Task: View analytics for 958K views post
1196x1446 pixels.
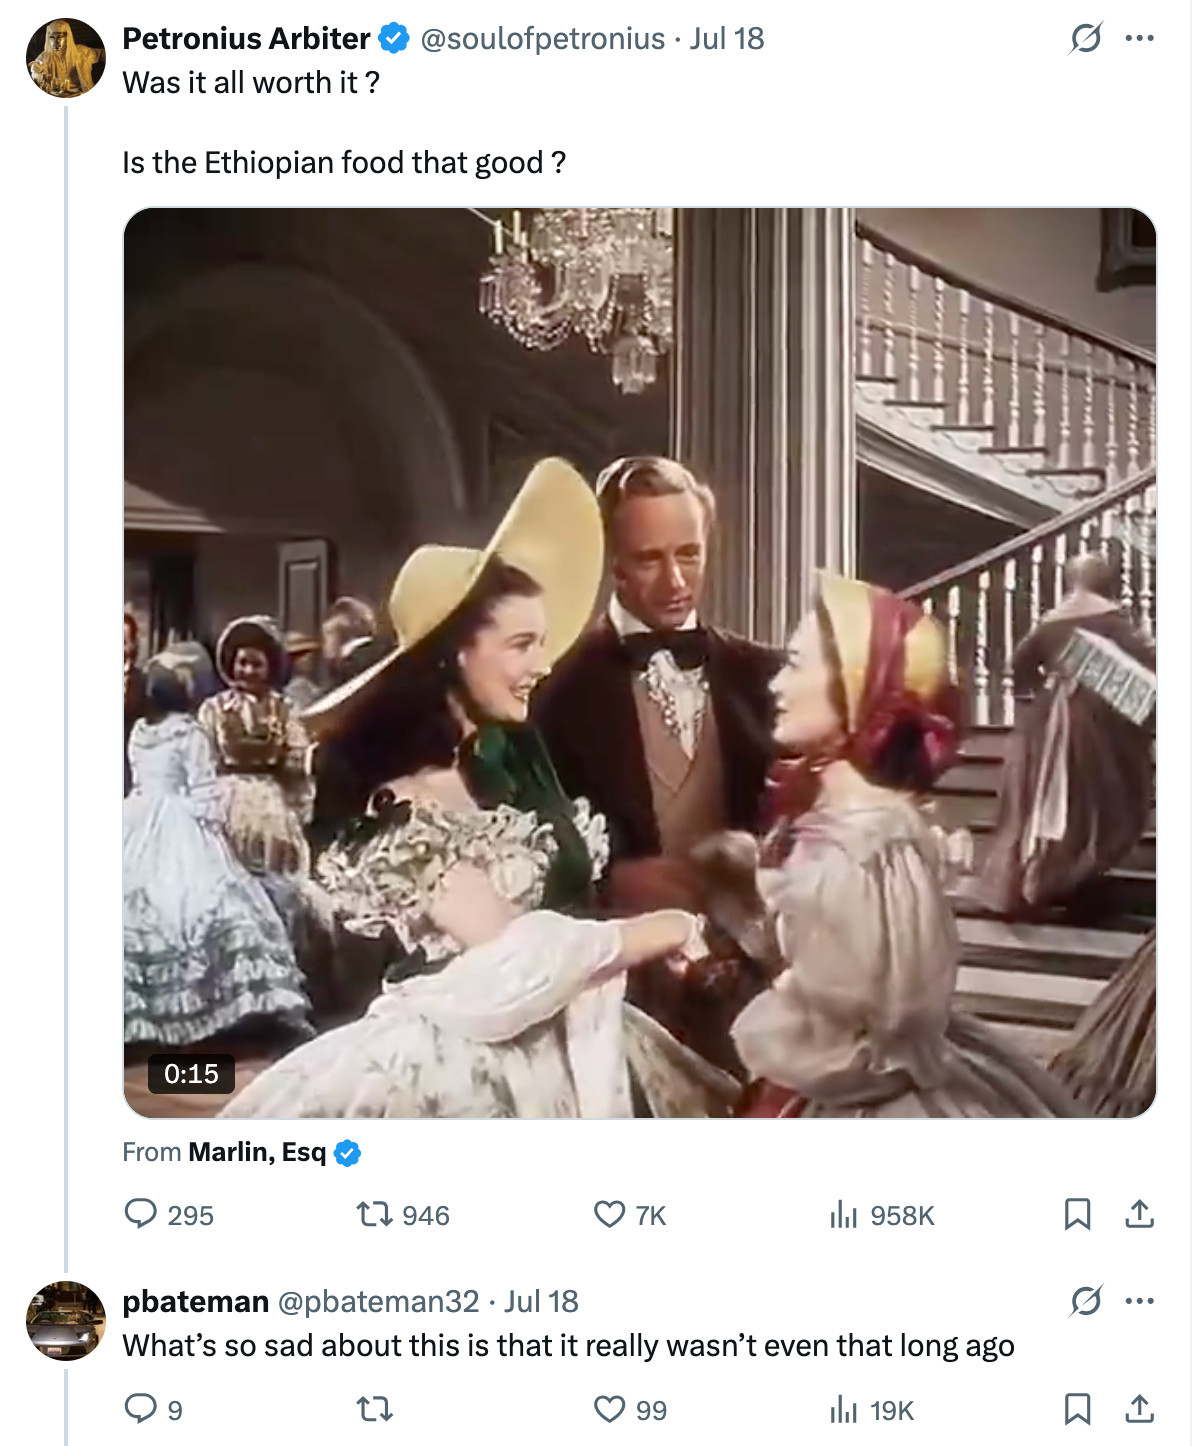Action: [x=844, y=1214]
